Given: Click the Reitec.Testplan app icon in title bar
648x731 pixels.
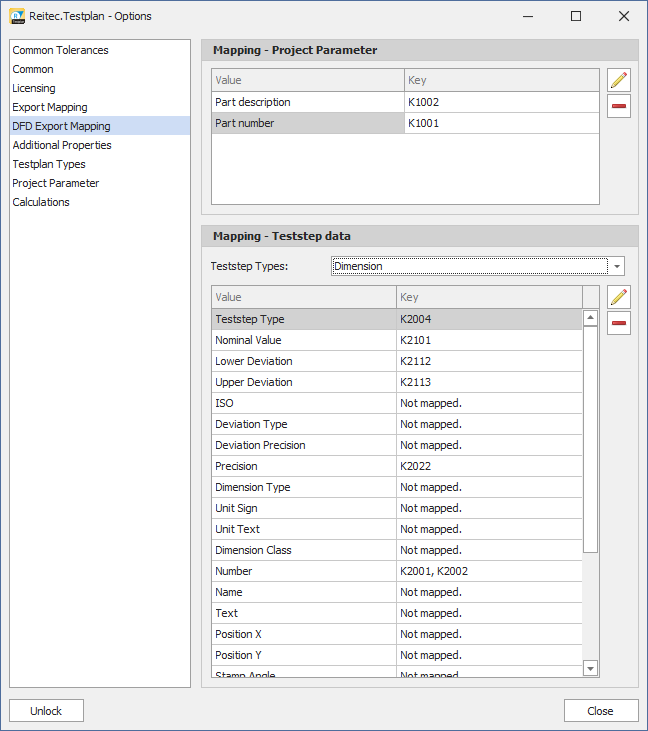Looking at the screenshot, I should (16, 16).
